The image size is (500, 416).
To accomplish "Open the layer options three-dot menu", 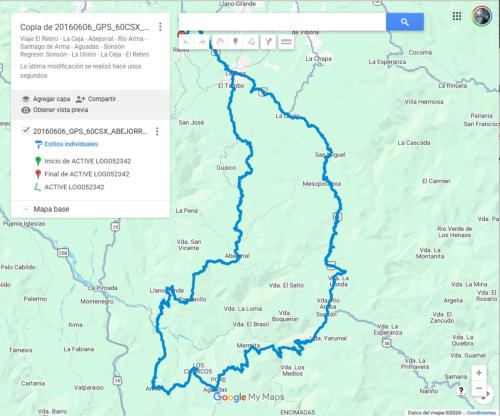I will pos(157,131).
